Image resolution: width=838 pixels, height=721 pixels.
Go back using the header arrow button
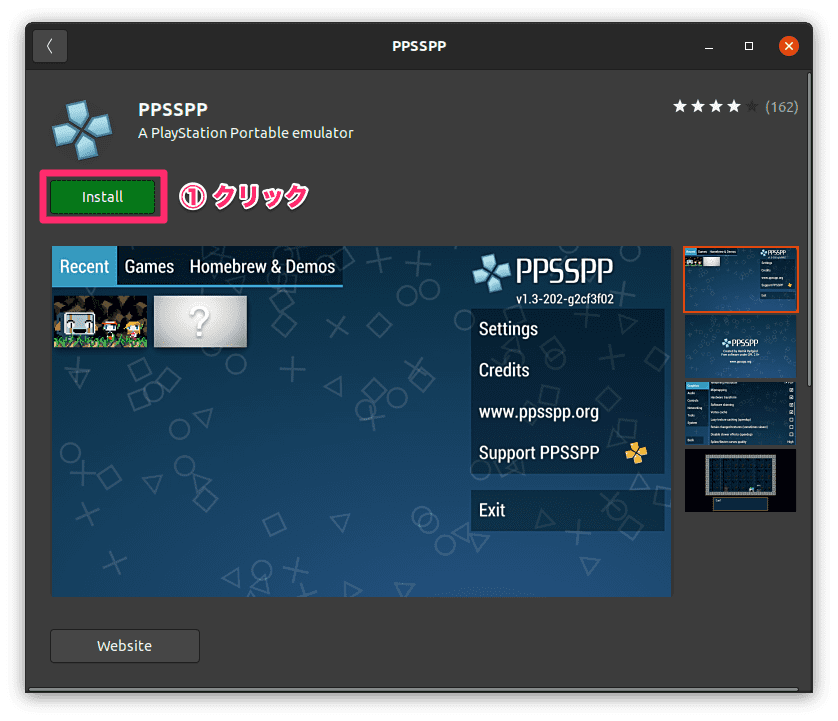click(50, 46)
